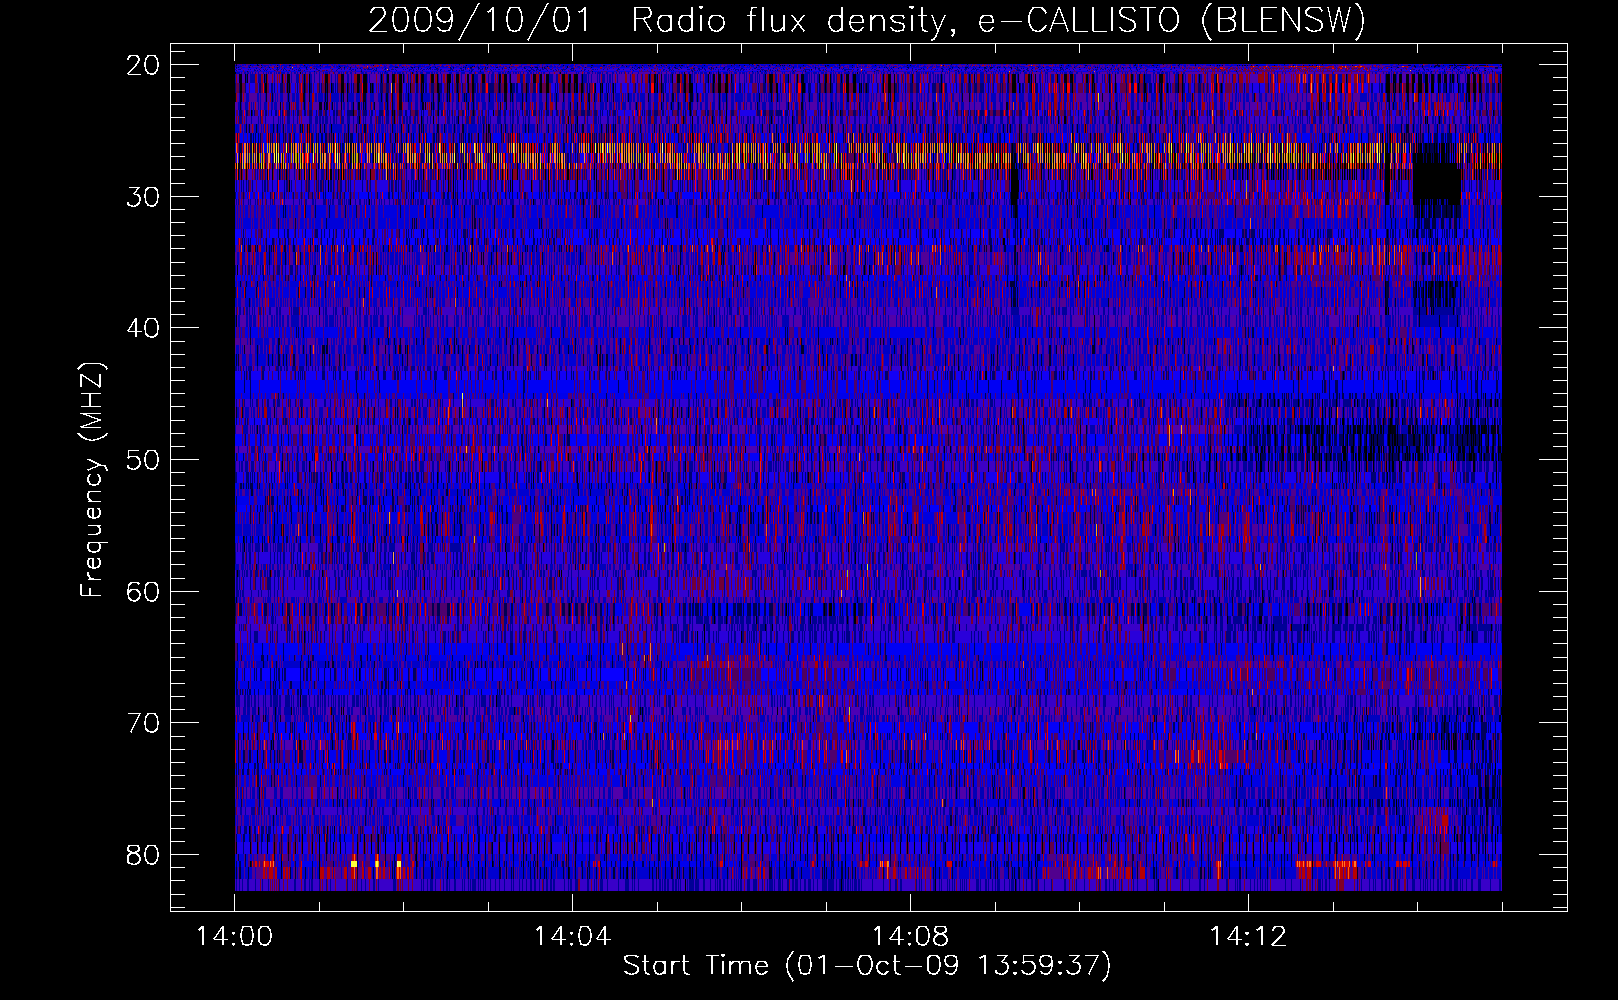
Task: Click the "Start Time (01-Oct-09 13:59:37)" x-axis label
Action: point(867,966)
